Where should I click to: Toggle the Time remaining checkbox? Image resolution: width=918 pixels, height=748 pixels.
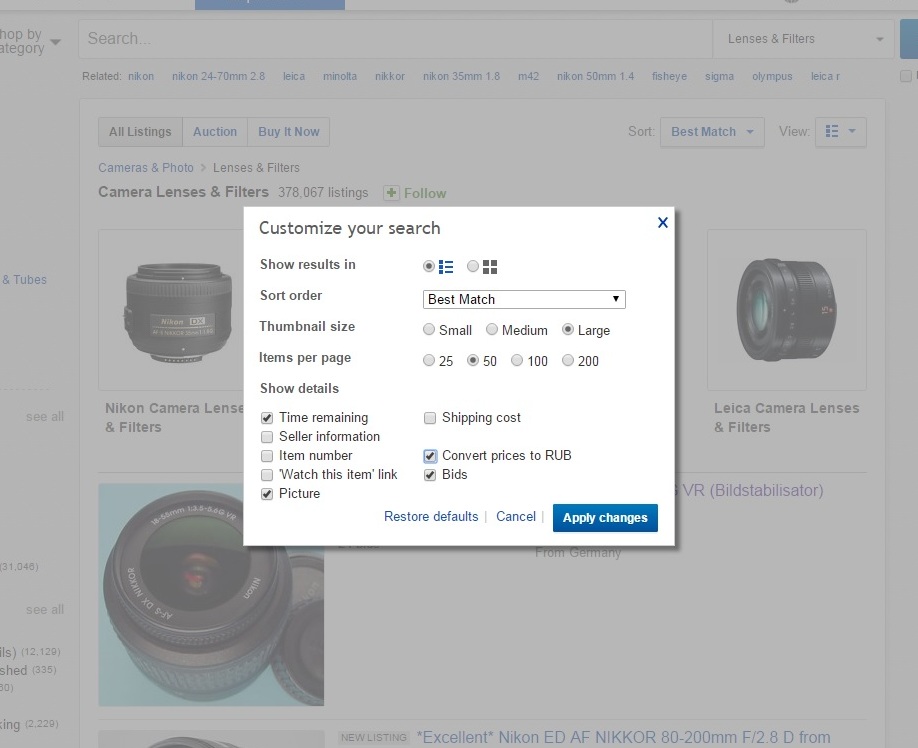point(267,418)
